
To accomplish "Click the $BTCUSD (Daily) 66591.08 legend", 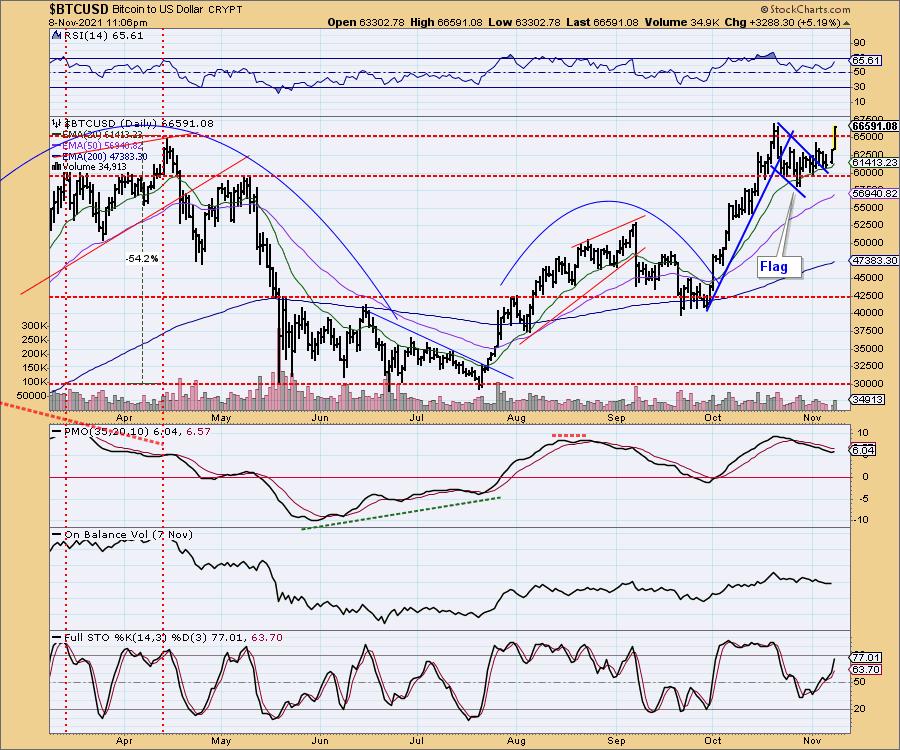I will coord(138,123).
